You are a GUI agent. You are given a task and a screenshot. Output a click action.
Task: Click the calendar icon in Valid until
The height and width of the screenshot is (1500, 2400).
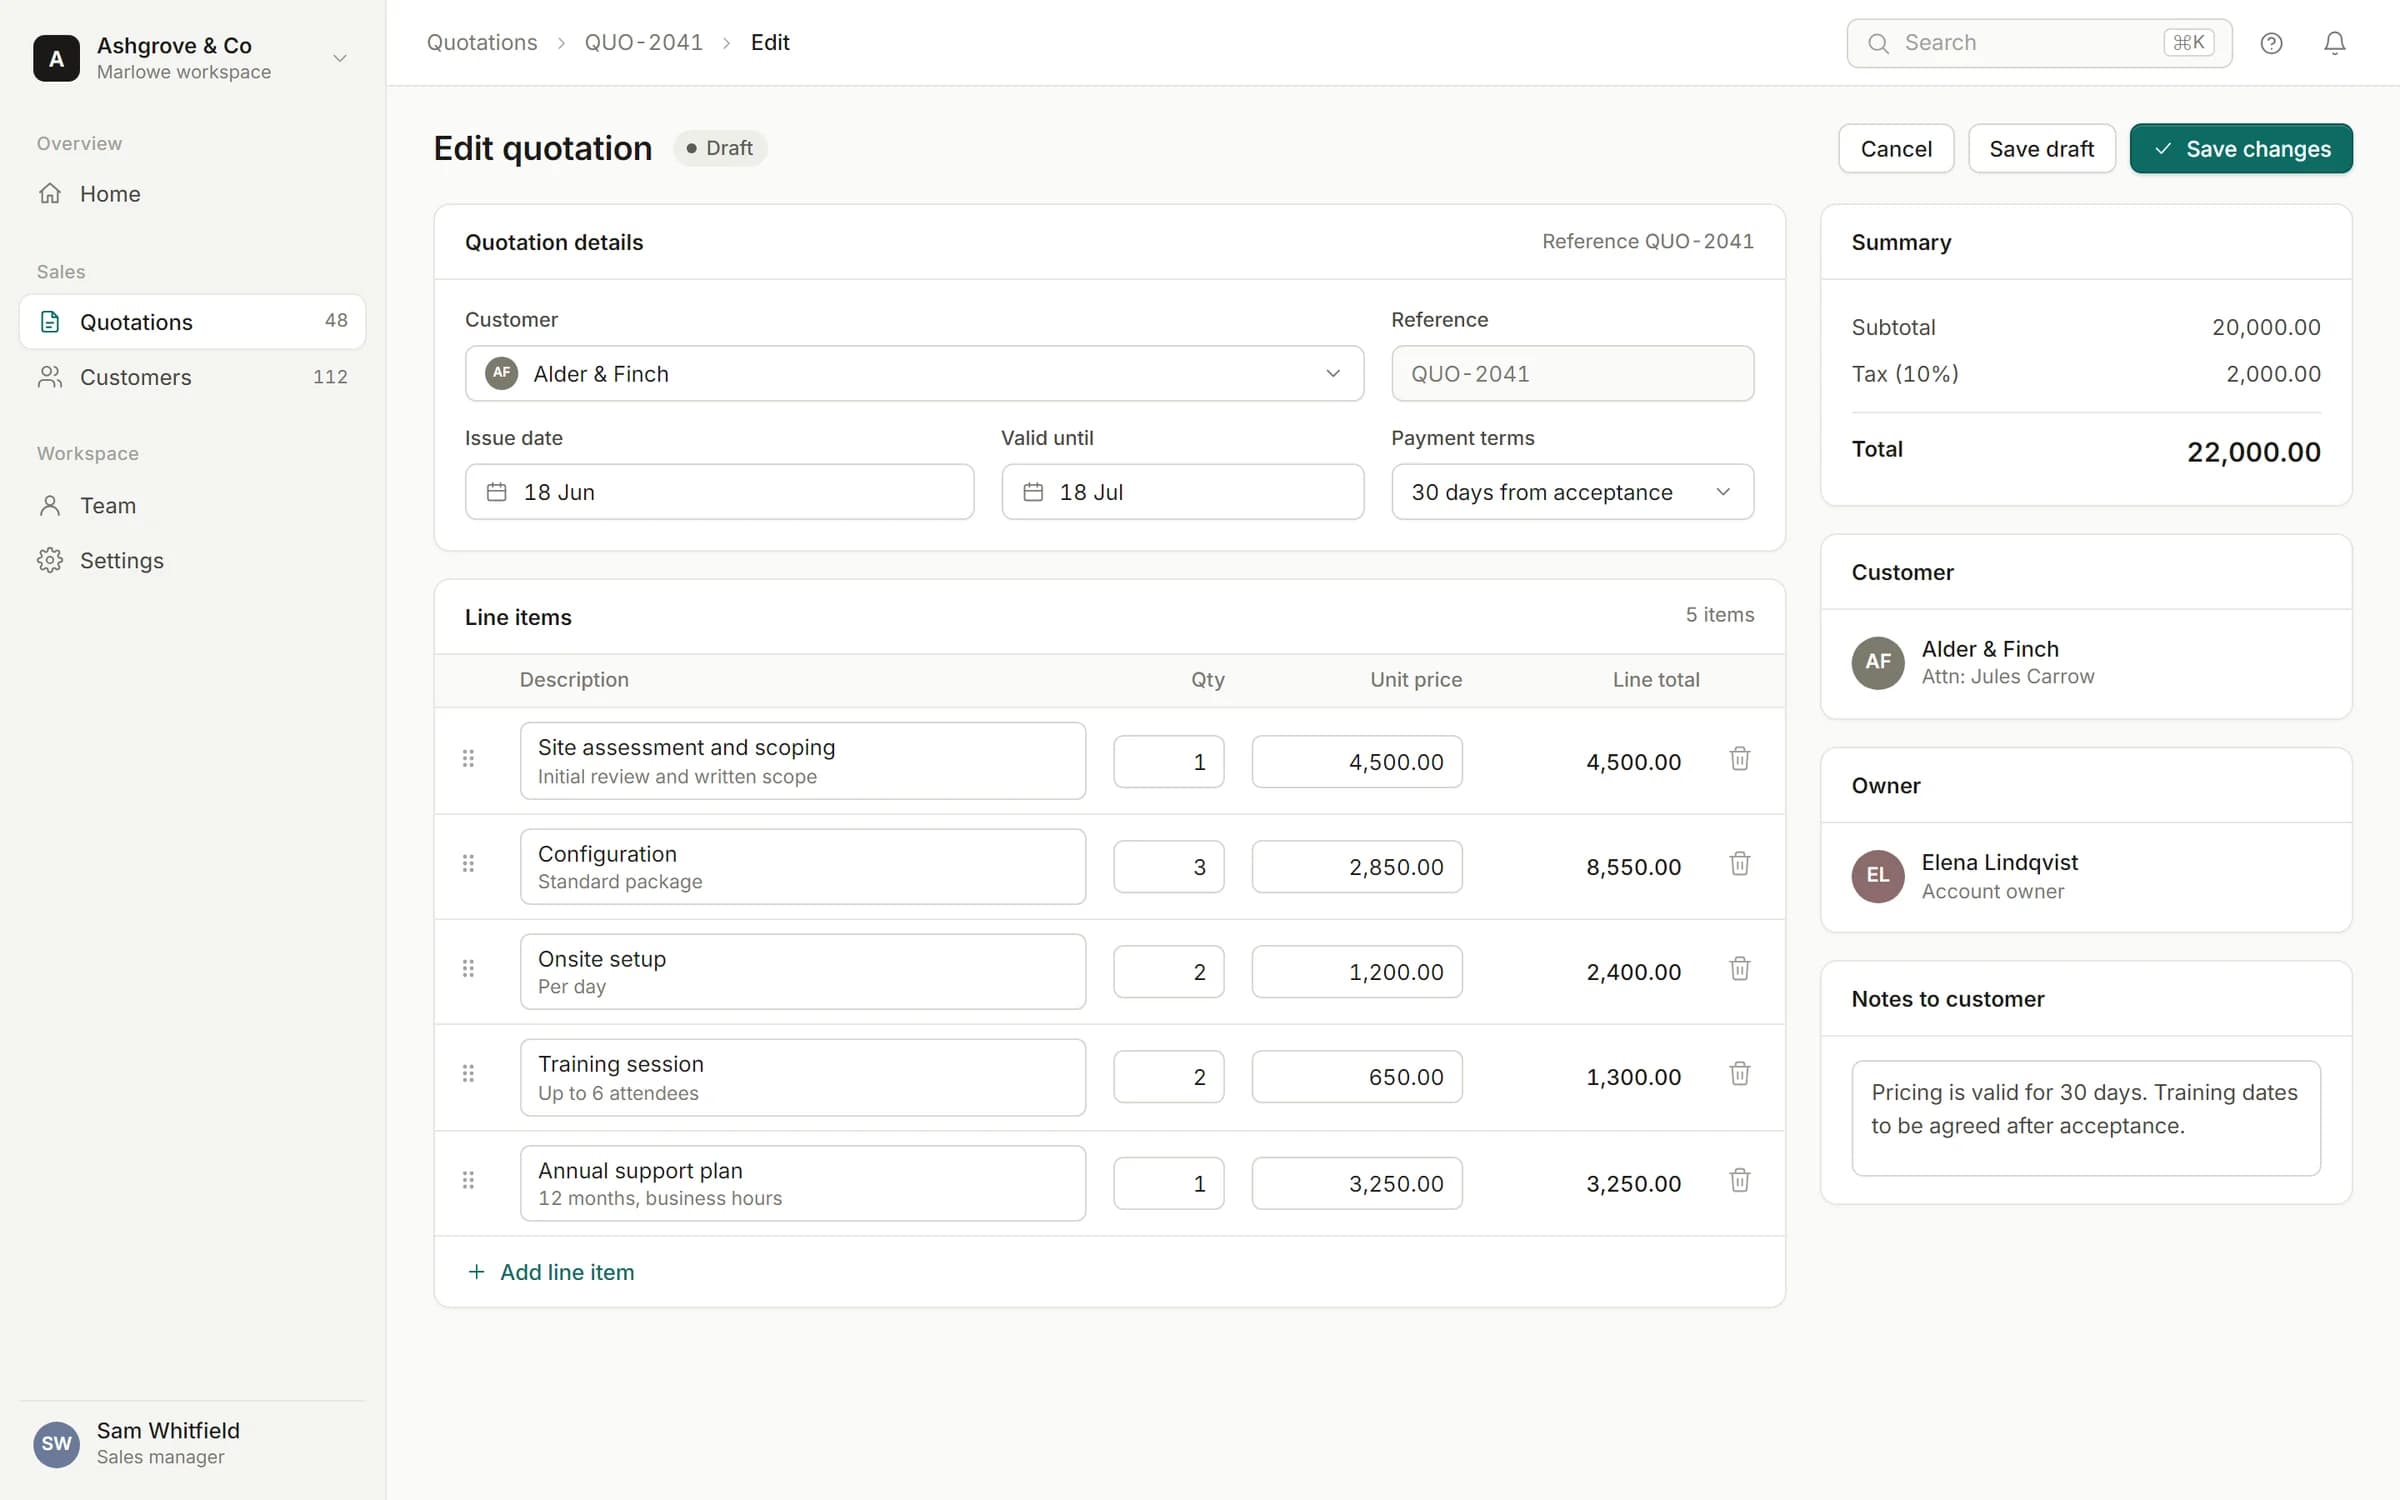click(1033, 492)
